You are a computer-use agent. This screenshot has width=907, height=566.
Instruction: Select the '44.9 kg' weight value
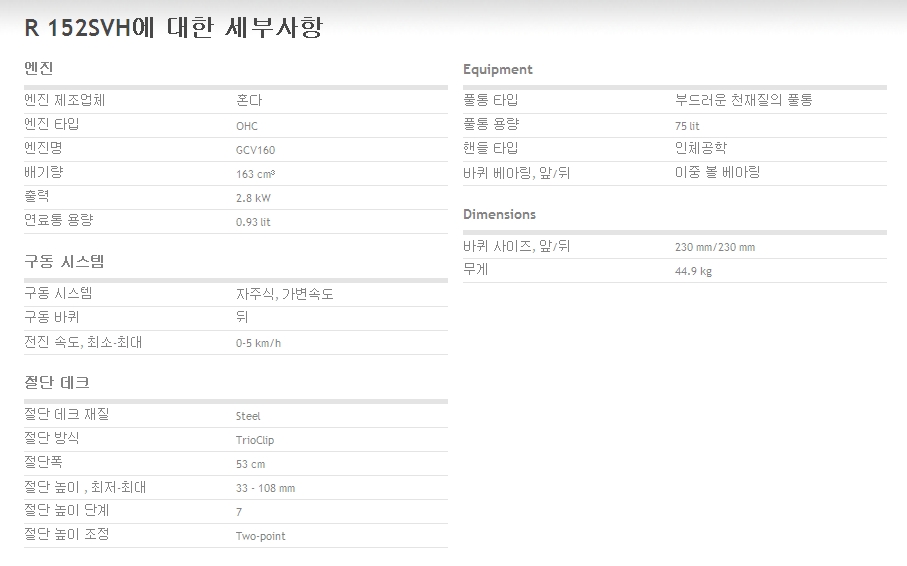point(693,271)
